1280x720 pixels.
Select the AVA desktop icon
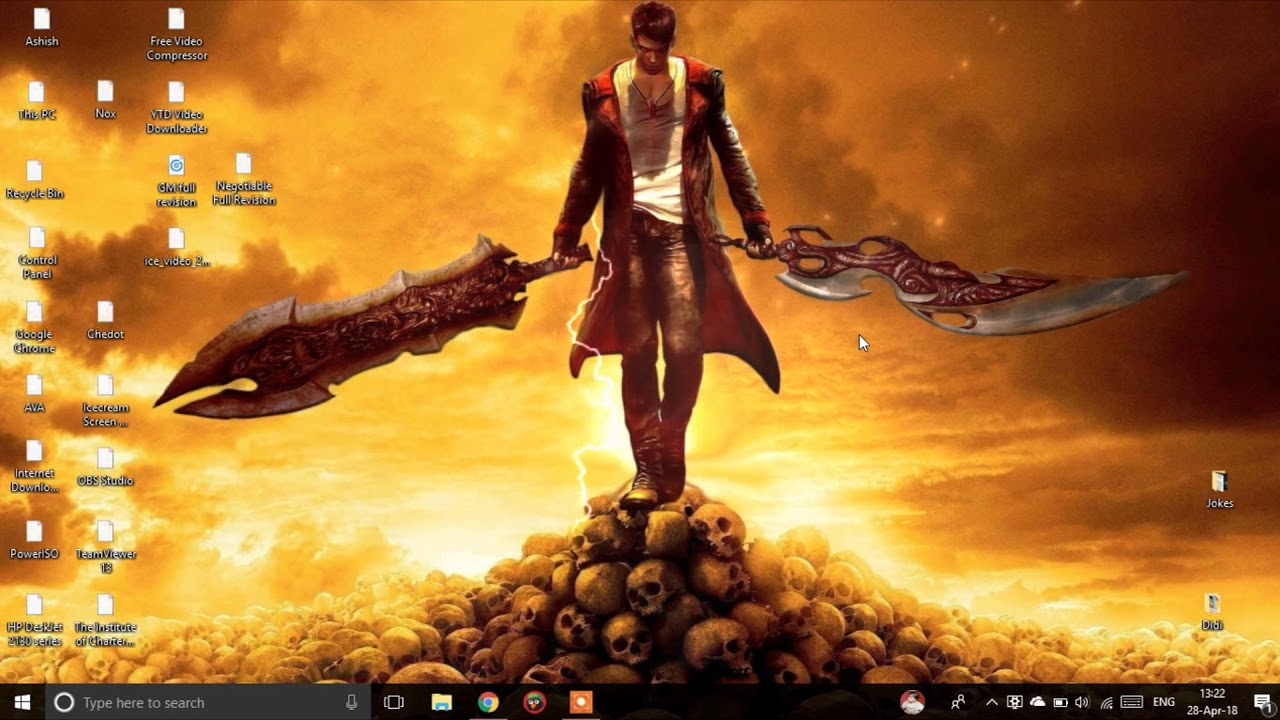tap(35, 393)
